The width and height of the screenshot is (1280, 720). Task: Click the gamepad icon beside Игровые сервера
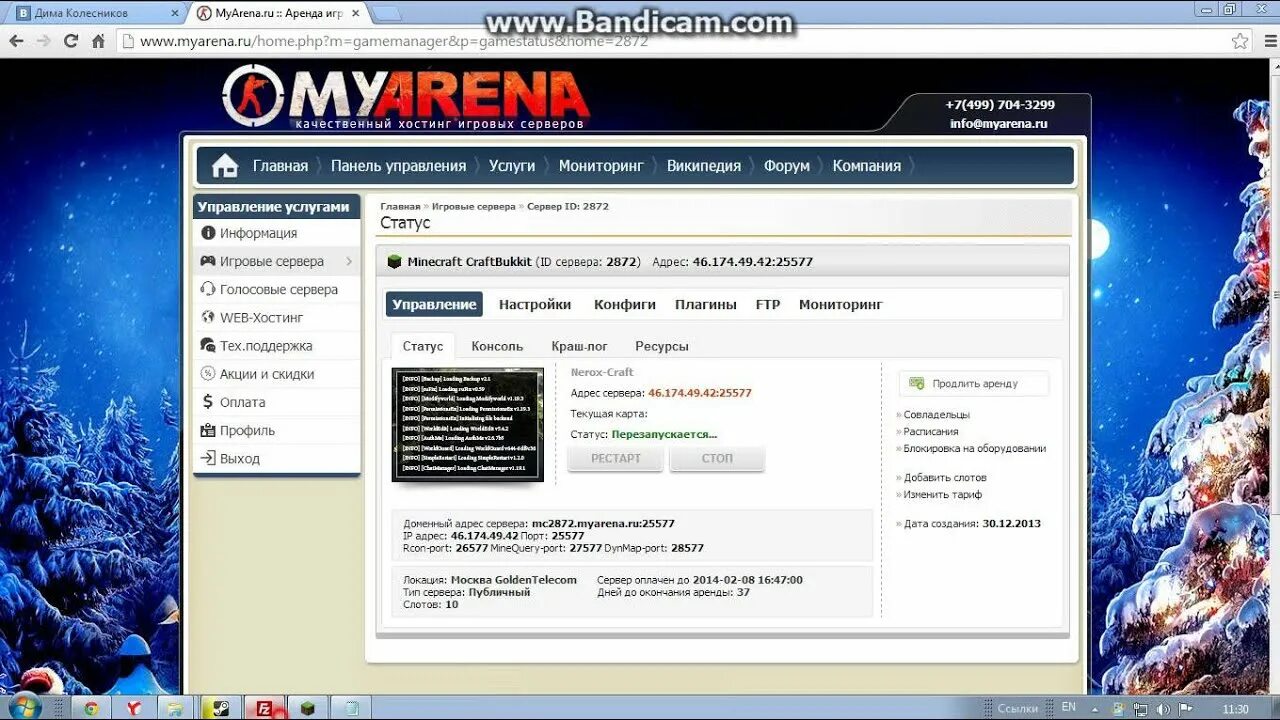(x=208, y=261)
